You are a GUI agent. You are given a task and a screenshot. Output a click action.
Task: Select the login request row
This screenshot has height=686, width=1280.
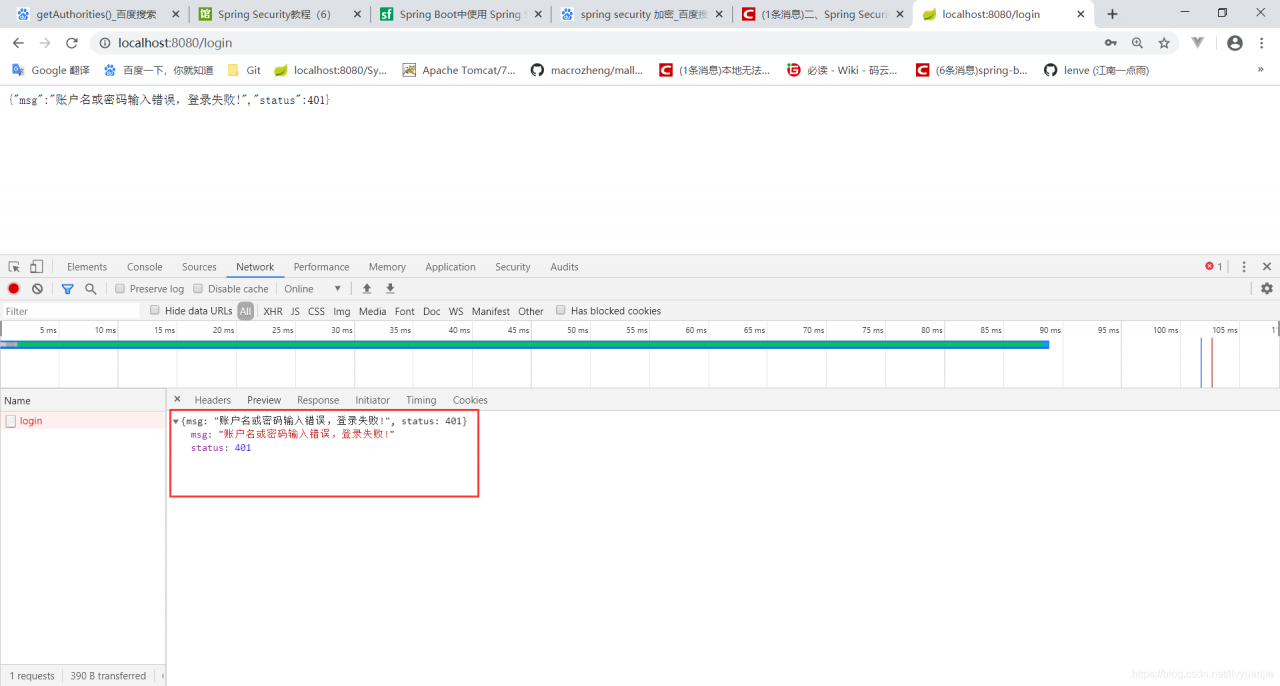83,421
